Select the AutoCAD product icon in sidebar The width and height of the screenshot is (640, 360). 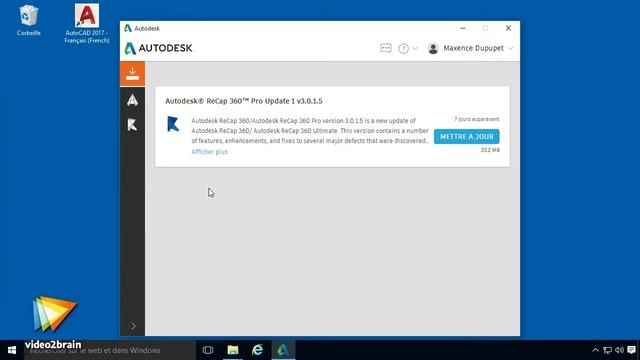132,100
